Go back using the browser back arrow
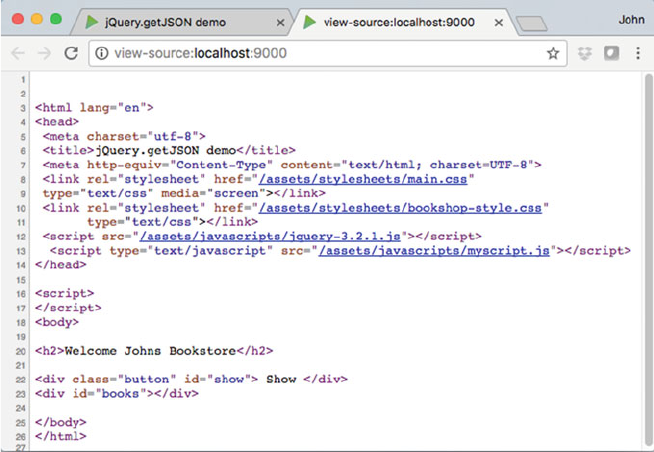The width and height of the screenshot is (654, 452). tap(18, 53)
